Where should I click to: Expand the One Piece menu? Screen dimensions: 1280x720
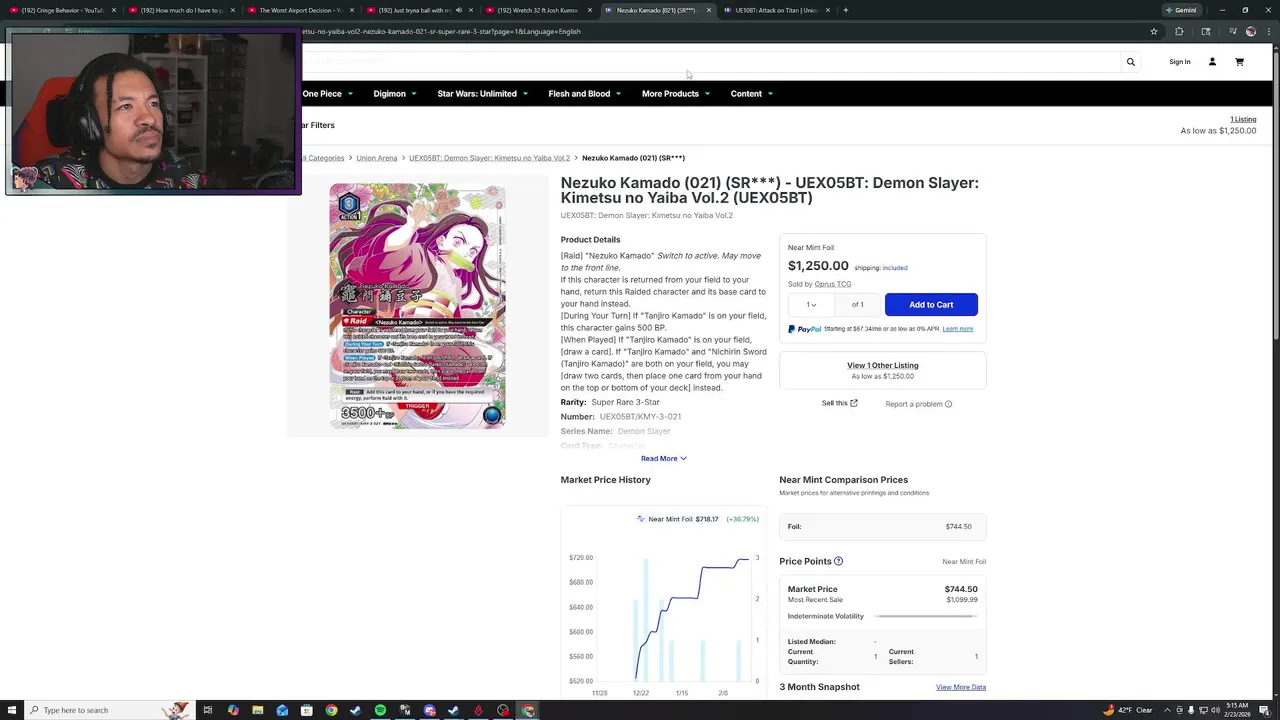(327, 94)
